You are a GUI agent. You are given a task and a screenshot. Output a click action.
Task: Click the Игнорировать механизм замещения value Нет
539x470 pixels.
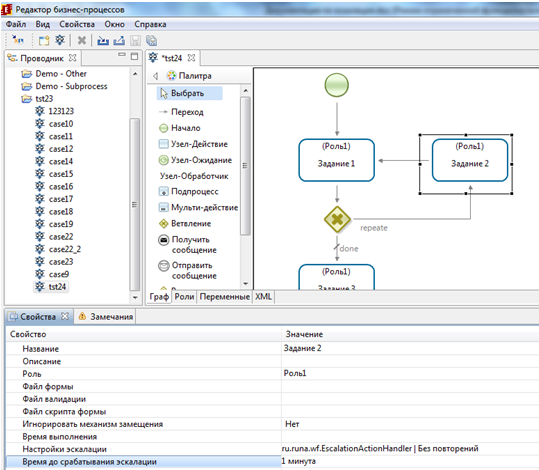(292, 424)
